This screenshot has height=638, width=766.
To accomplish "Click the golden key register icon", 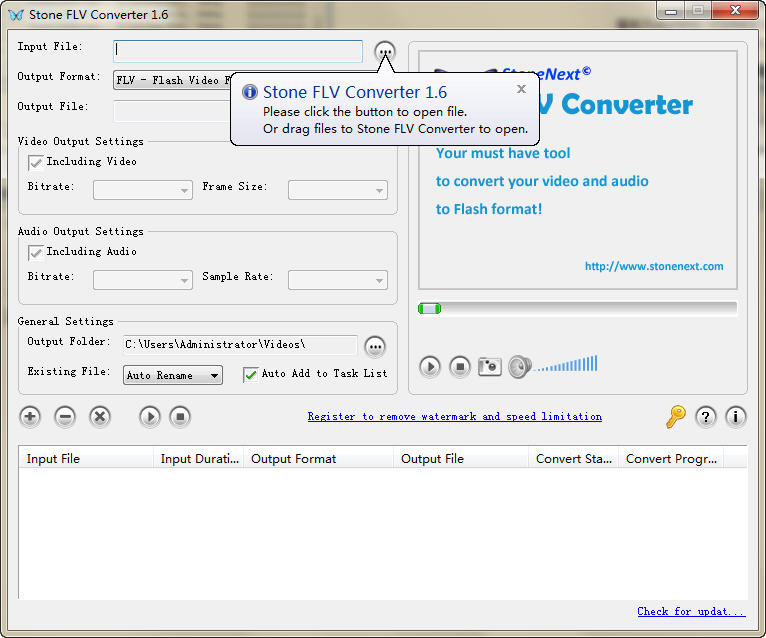I will coord(676,417).
